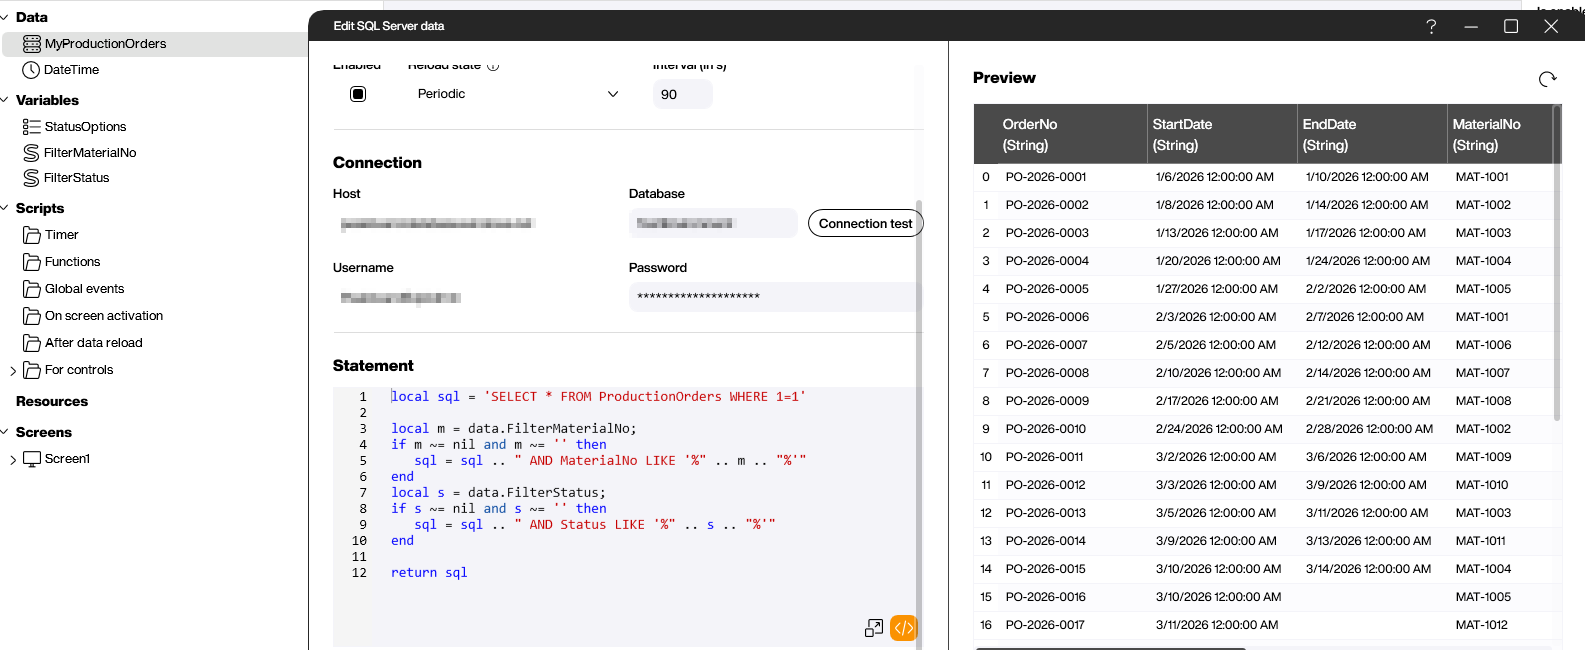Click code line 1 with SELECT statement
This screenshot has height=650, width=1585.
pyautogui.click(x=598, y=397)
